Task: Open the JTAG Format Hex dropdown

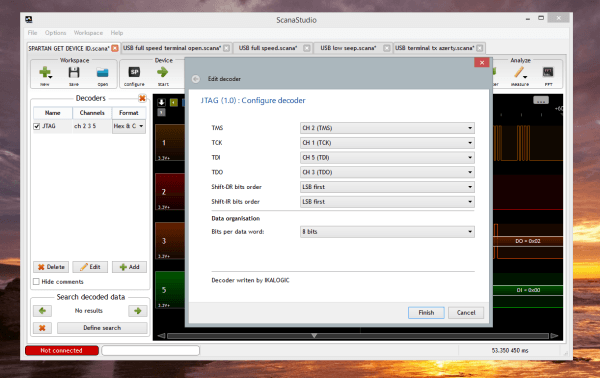Action: click(x=129, y=126)
